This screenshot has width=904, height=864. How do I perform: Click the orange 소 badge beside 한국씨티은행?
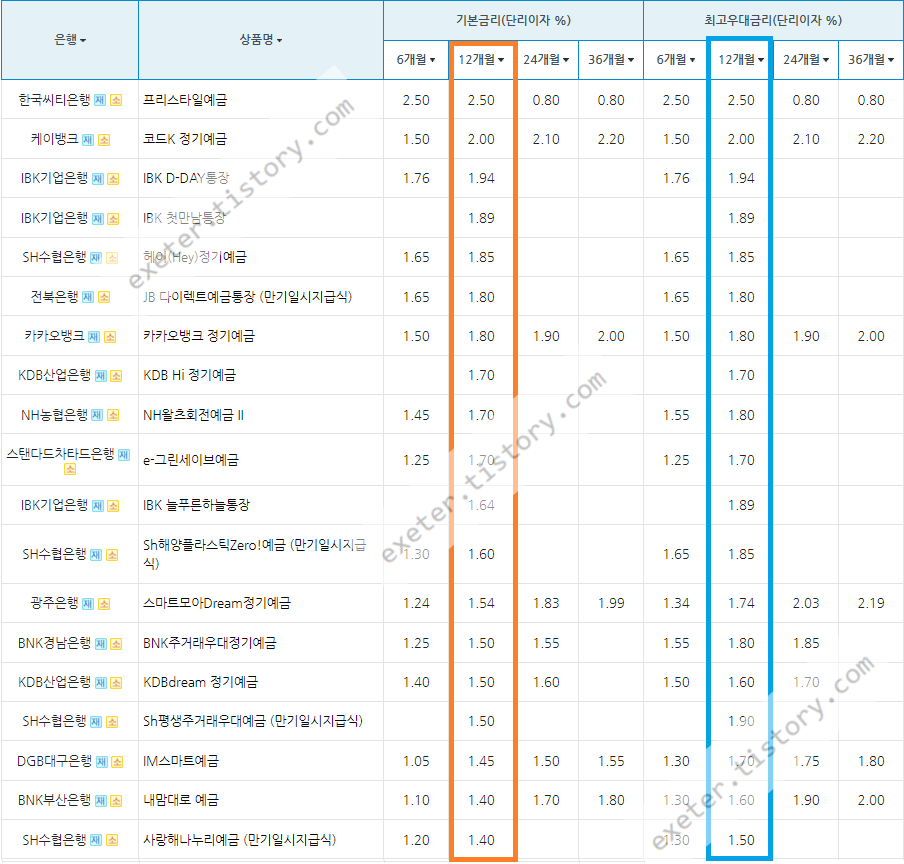pos(116,100)
